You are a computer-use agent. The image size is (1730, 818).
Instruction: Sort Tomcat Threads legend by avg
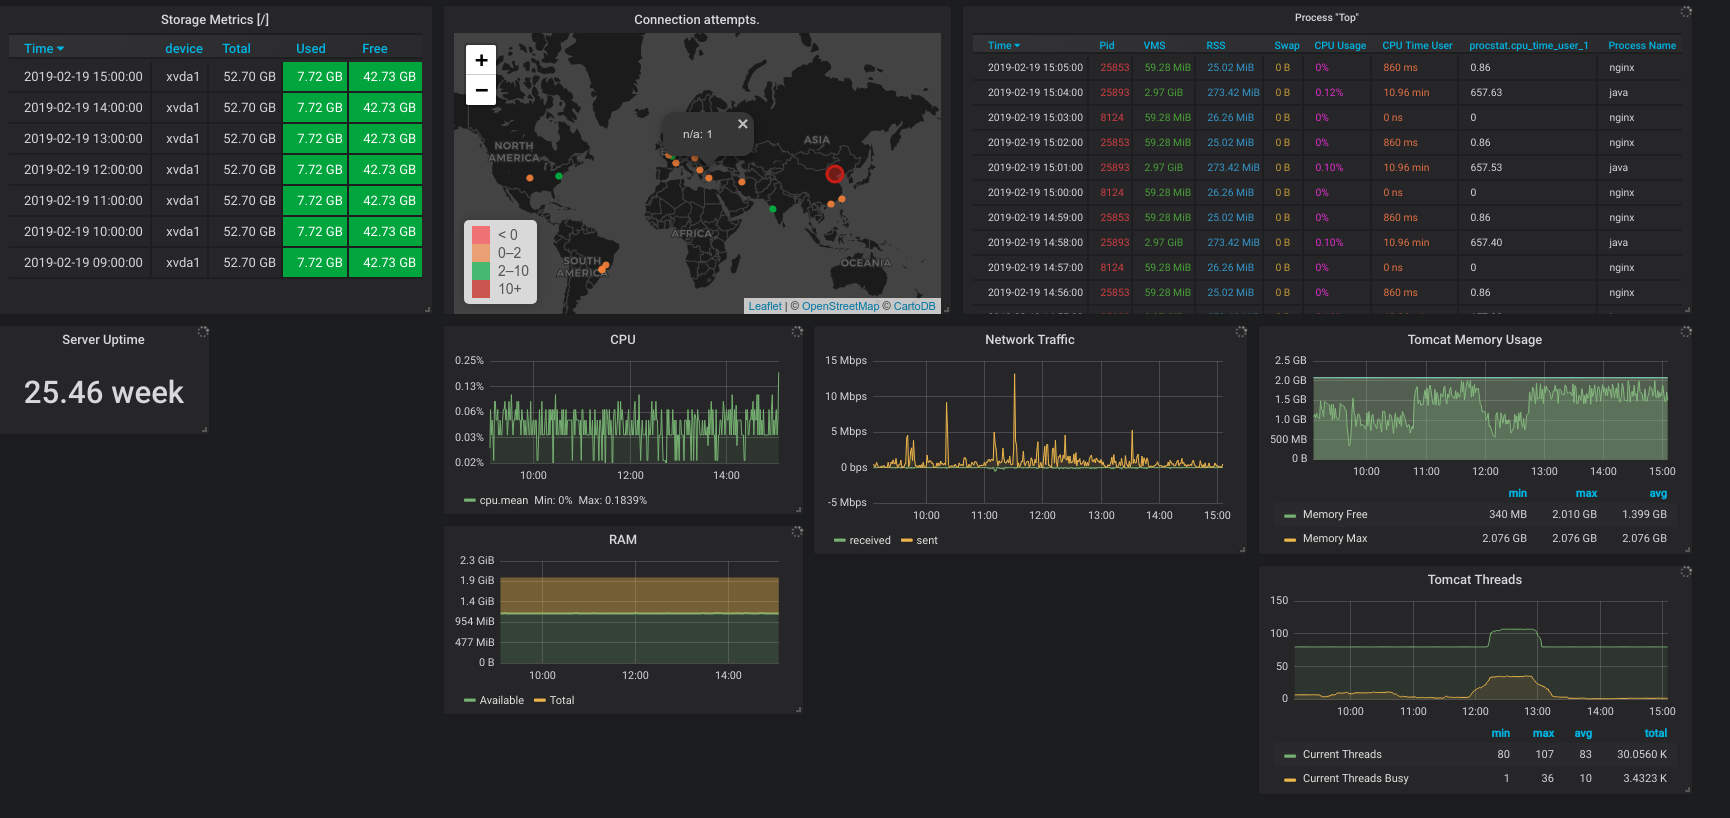pos(1583,733)
